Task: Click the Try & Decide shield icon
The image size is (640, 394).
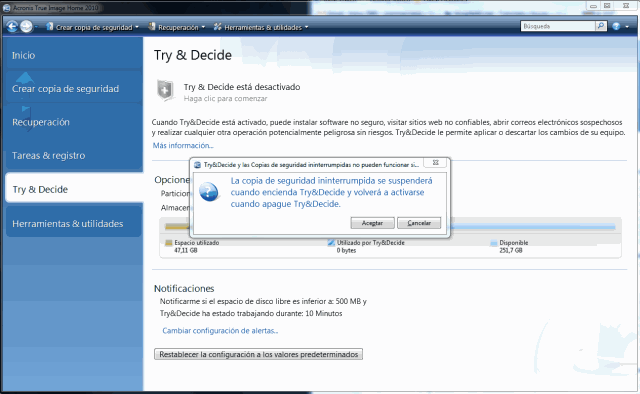Action: [x=165, y=91]
